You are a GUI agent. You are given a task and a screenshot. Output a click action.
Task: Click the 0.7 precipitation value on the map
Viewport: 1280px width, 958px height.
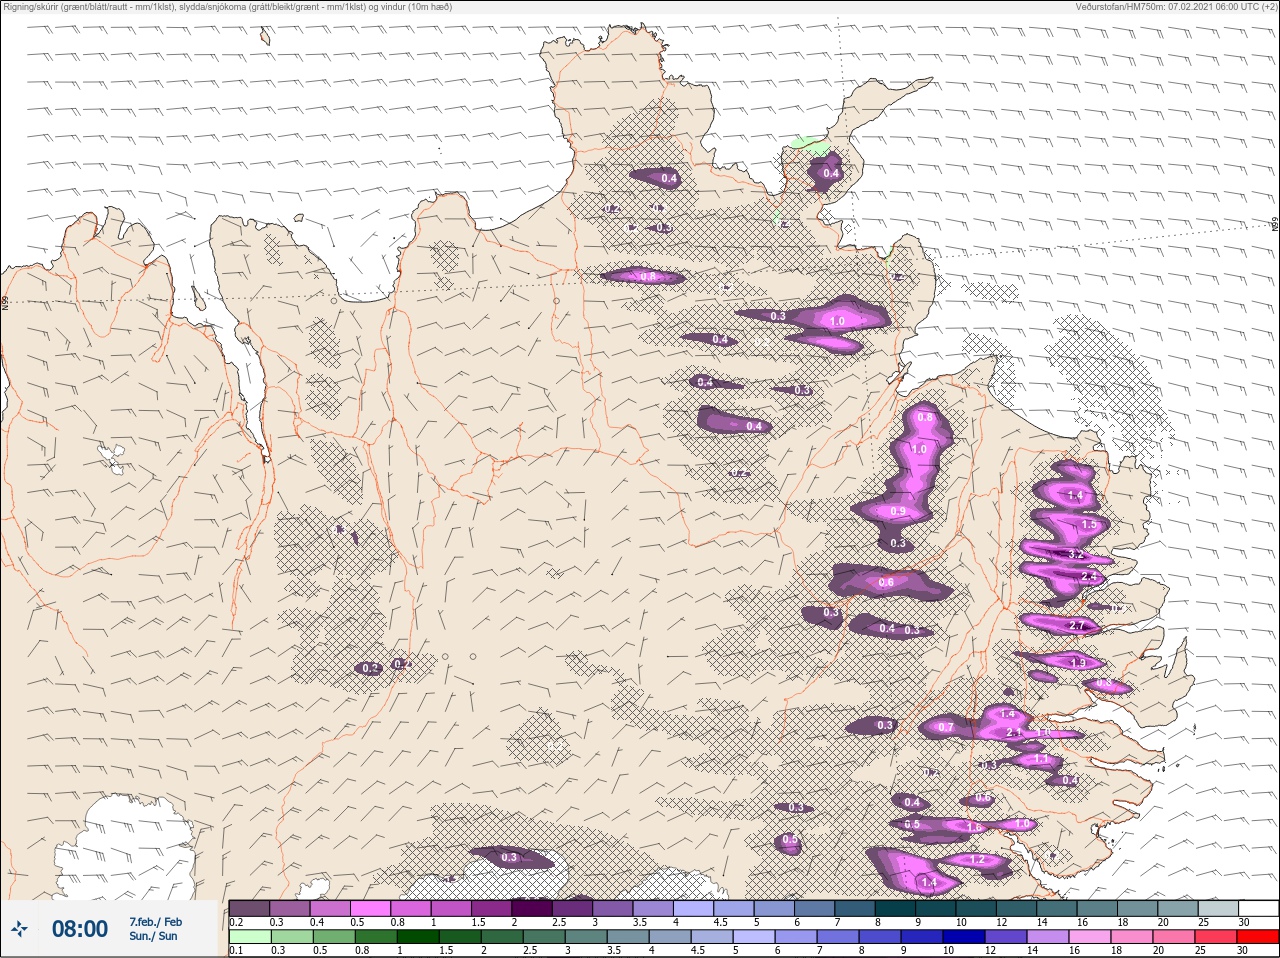(946, 727)
